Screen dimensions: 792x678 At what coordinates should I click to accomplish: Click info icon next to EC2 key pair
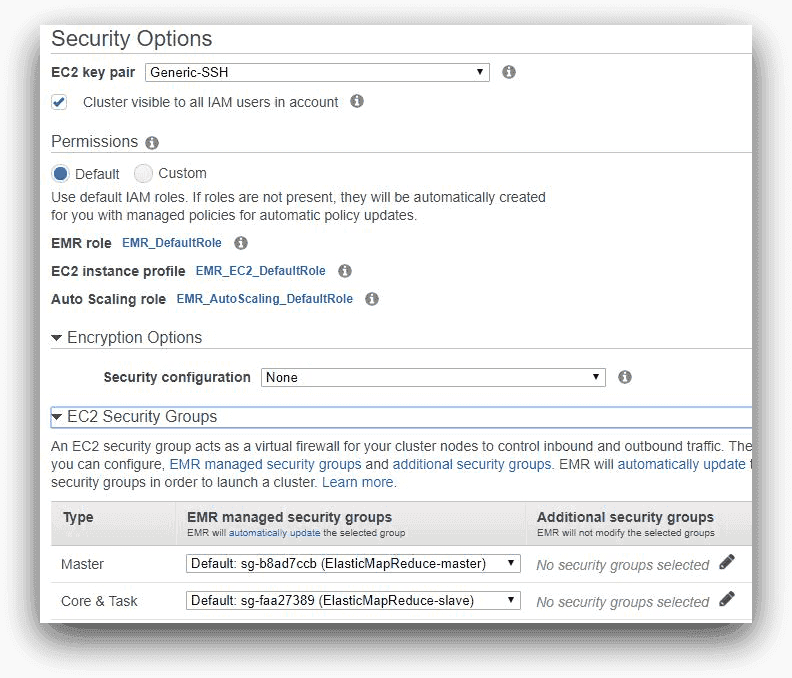509,72
